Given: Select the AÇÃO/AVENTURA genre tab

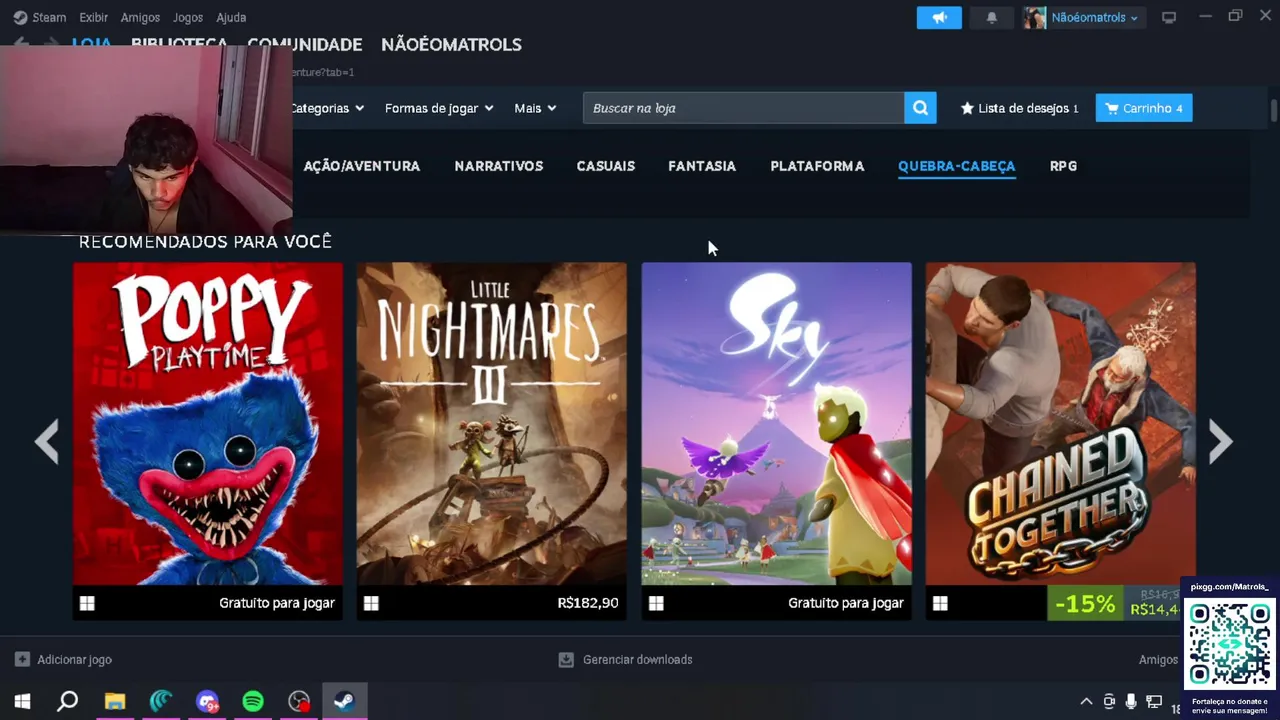Looking at the screenshot, I should tap(362, 166).
